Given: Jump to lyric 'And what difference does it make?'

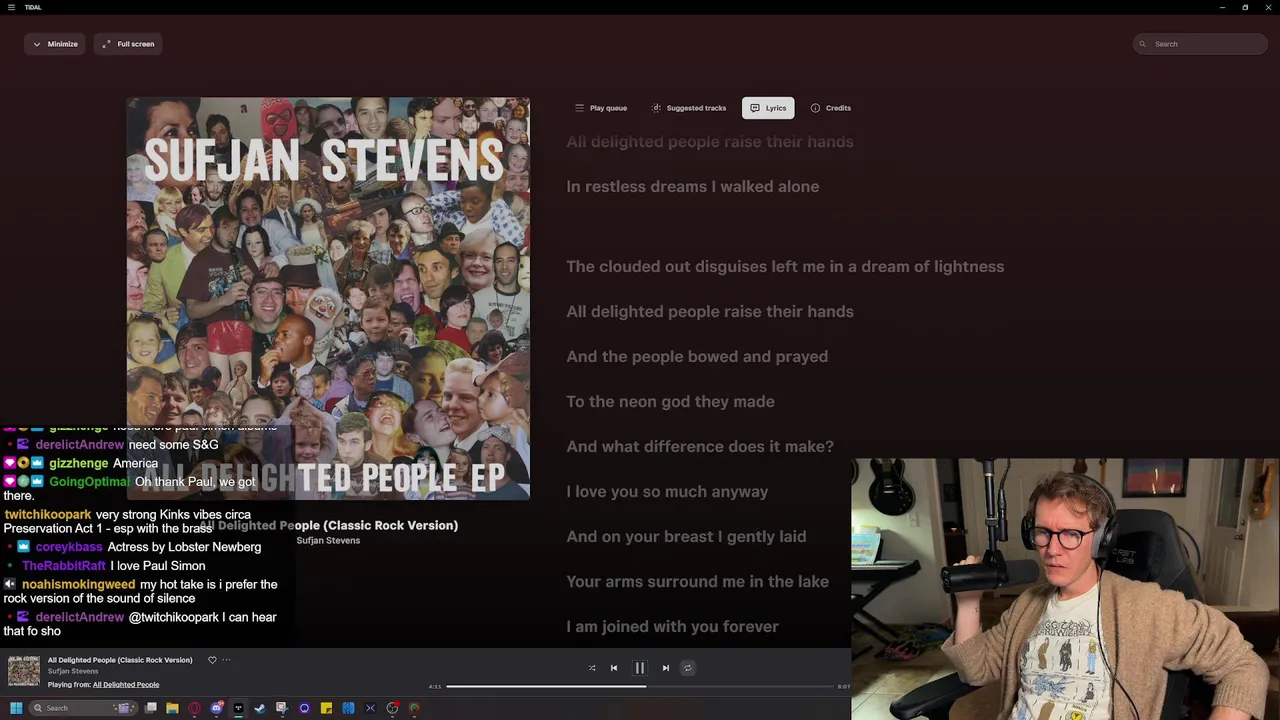Looking at the screenshot, I should coord(700,446).
